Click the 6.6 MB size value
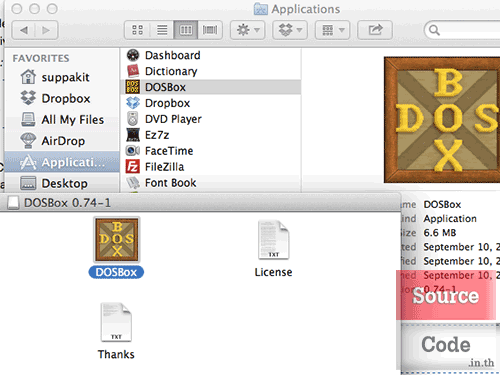 440,233
